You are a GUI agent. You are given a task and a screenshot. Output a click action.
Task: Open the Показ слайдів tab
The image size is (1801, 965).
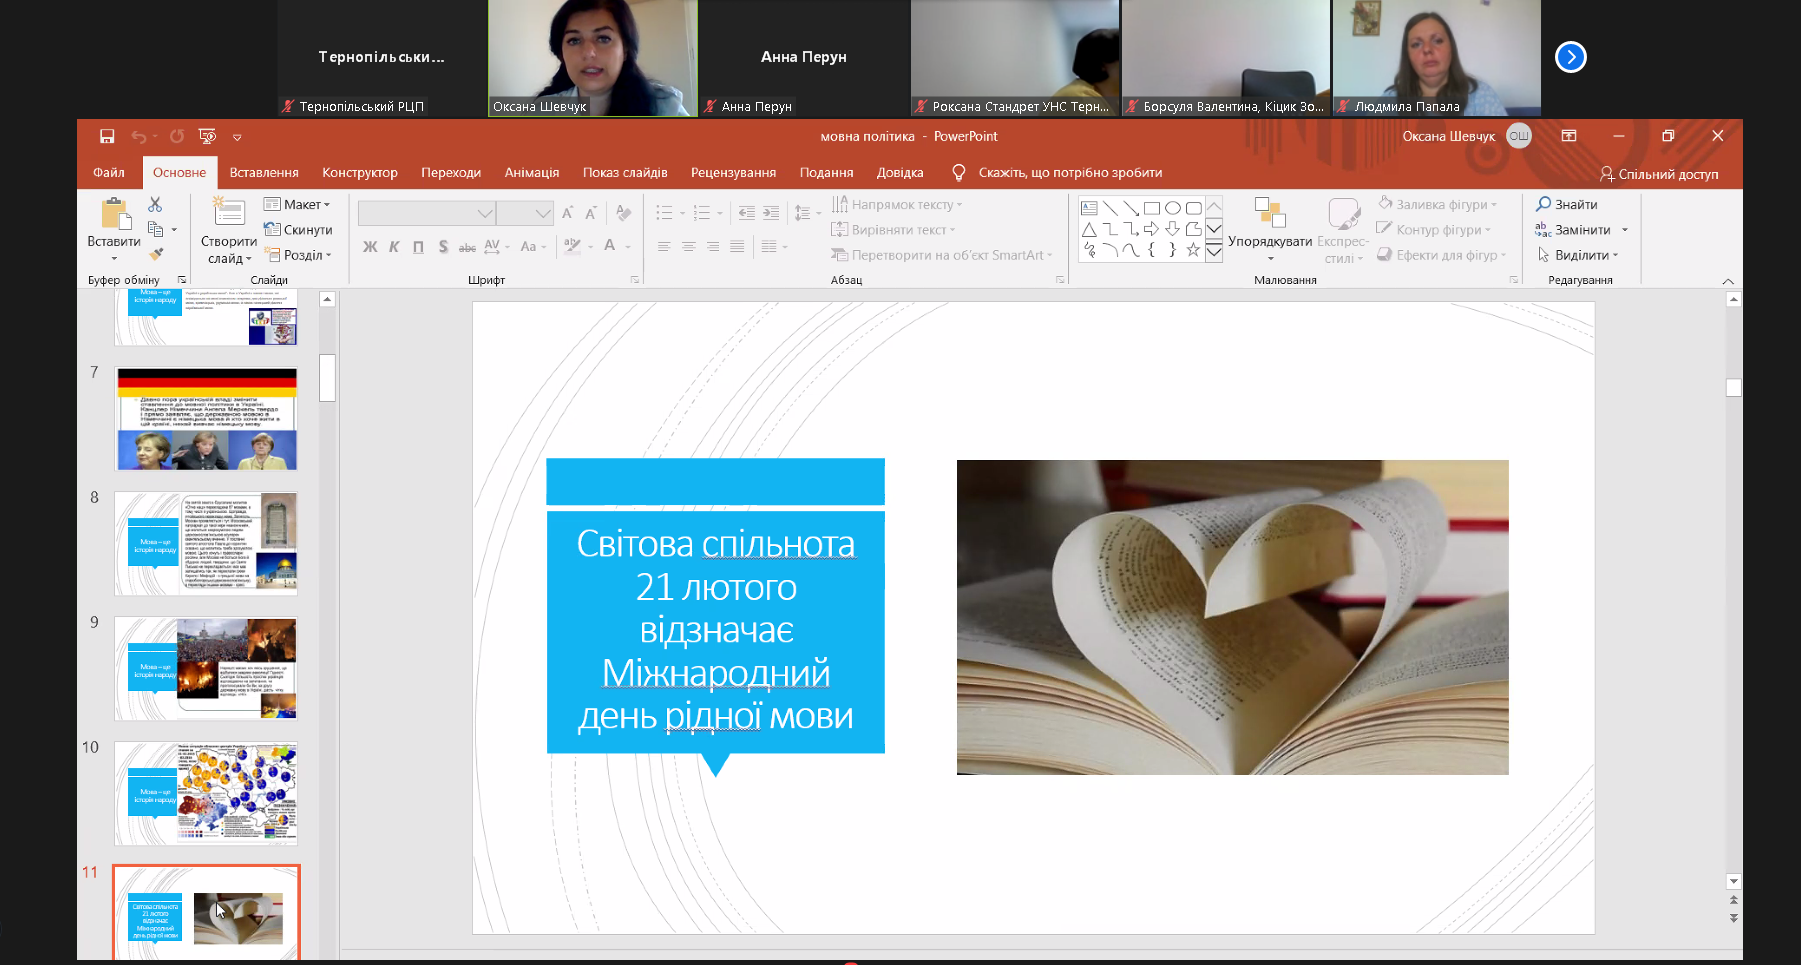[x=625, y=172]
